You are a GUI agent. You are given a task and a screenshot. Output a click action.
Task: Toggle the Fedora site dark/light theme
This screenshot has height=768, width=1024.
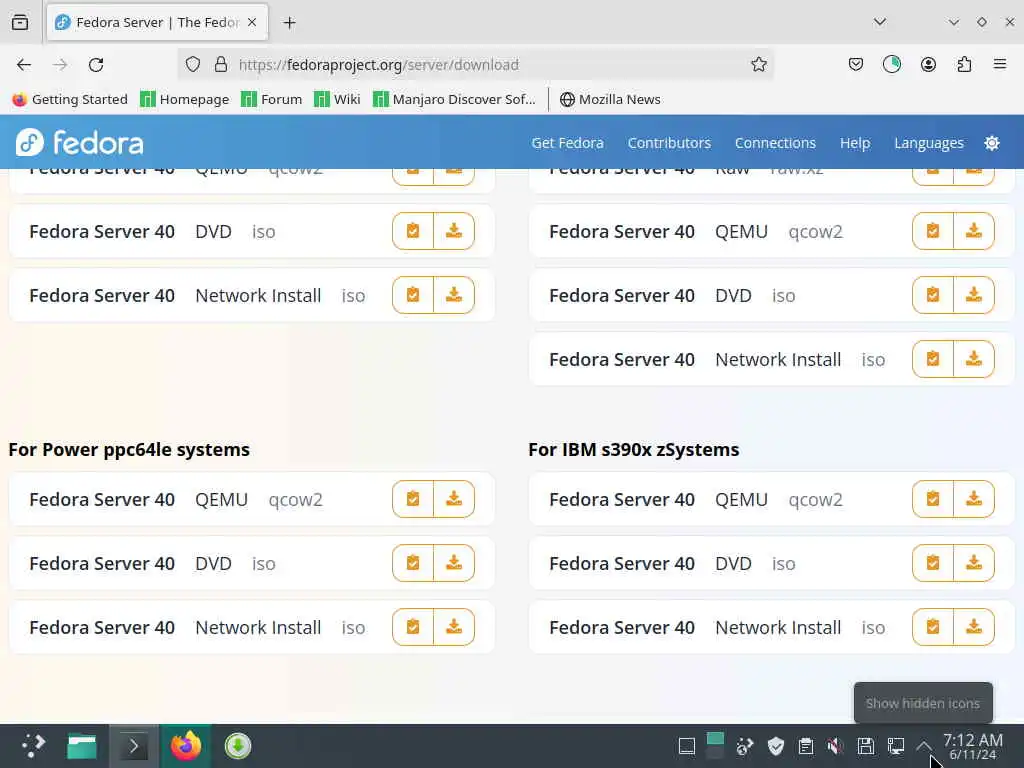click(991, 143)
